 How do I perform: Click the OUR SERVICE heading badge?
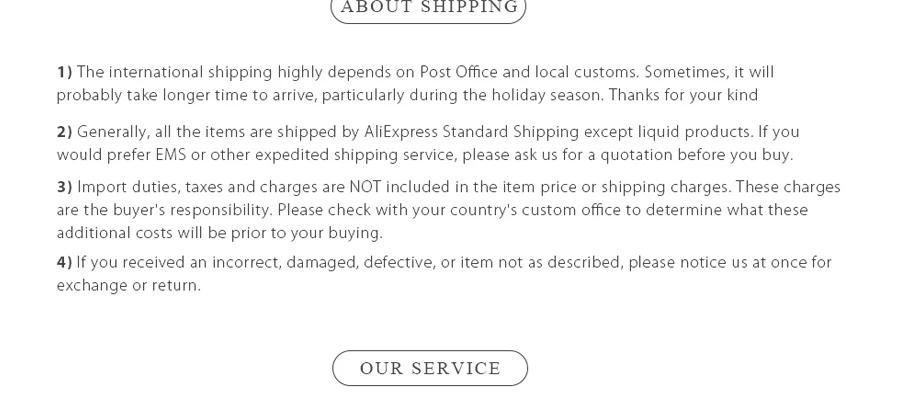click(x=430, y=368)
